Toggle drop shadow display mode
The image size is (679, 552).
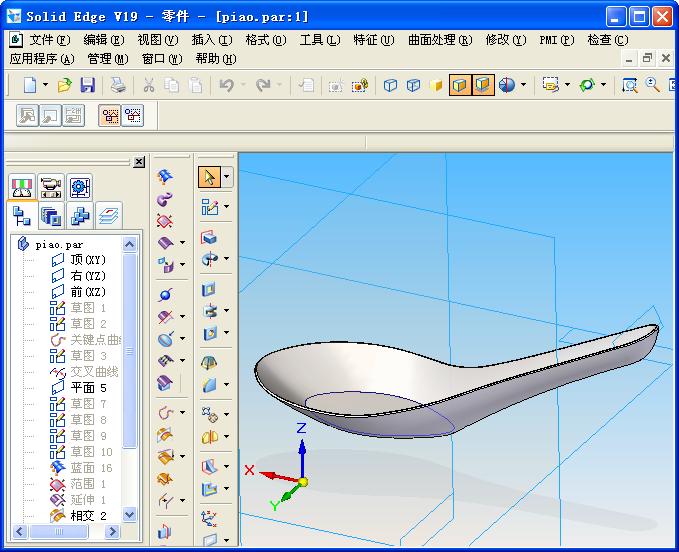(x=483, y=85)
